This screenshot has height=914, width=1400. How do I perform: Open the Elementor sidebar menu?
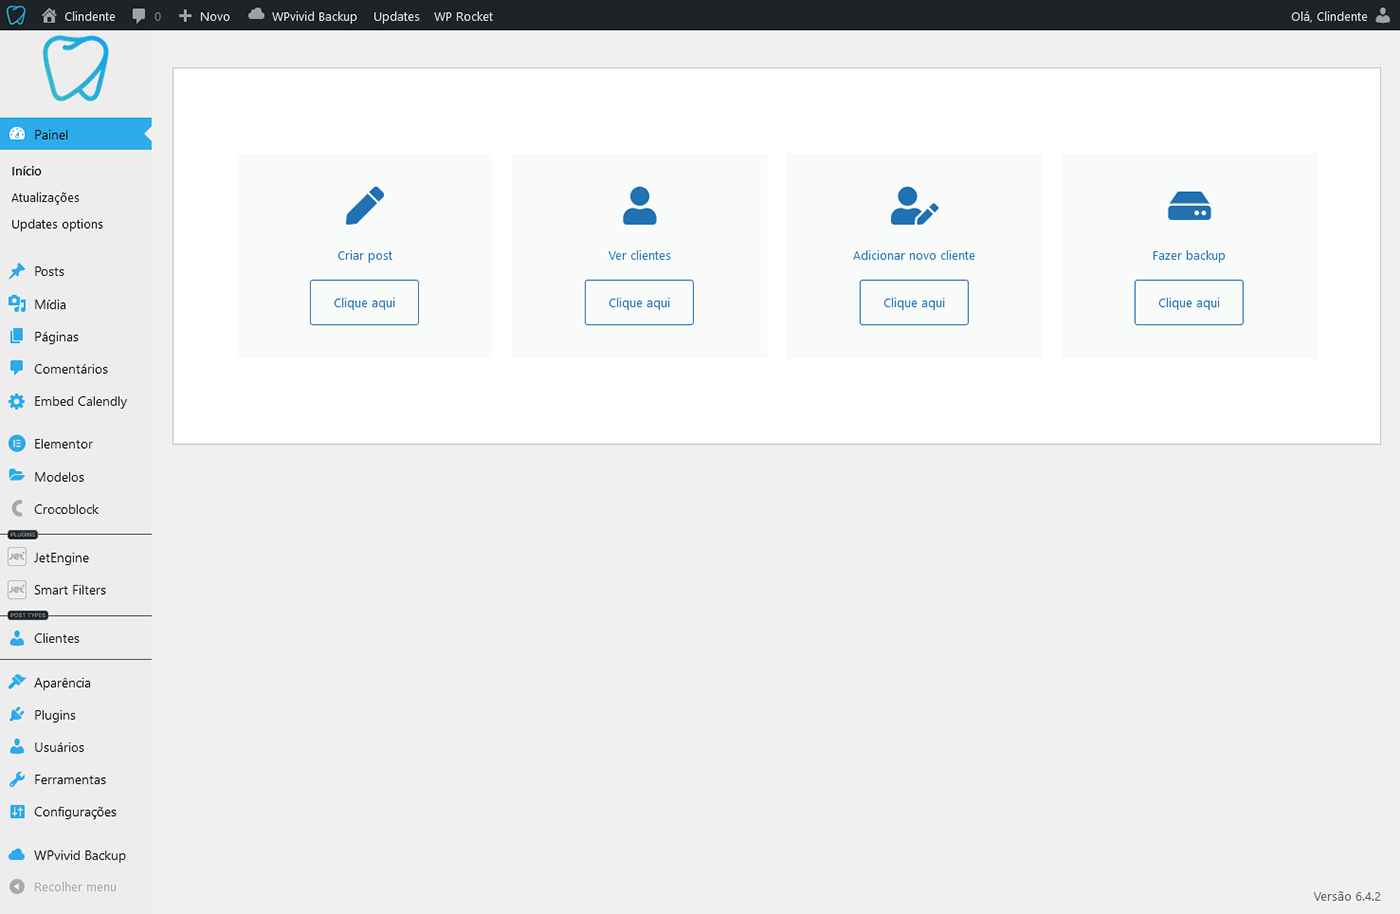tap(63, 444)
